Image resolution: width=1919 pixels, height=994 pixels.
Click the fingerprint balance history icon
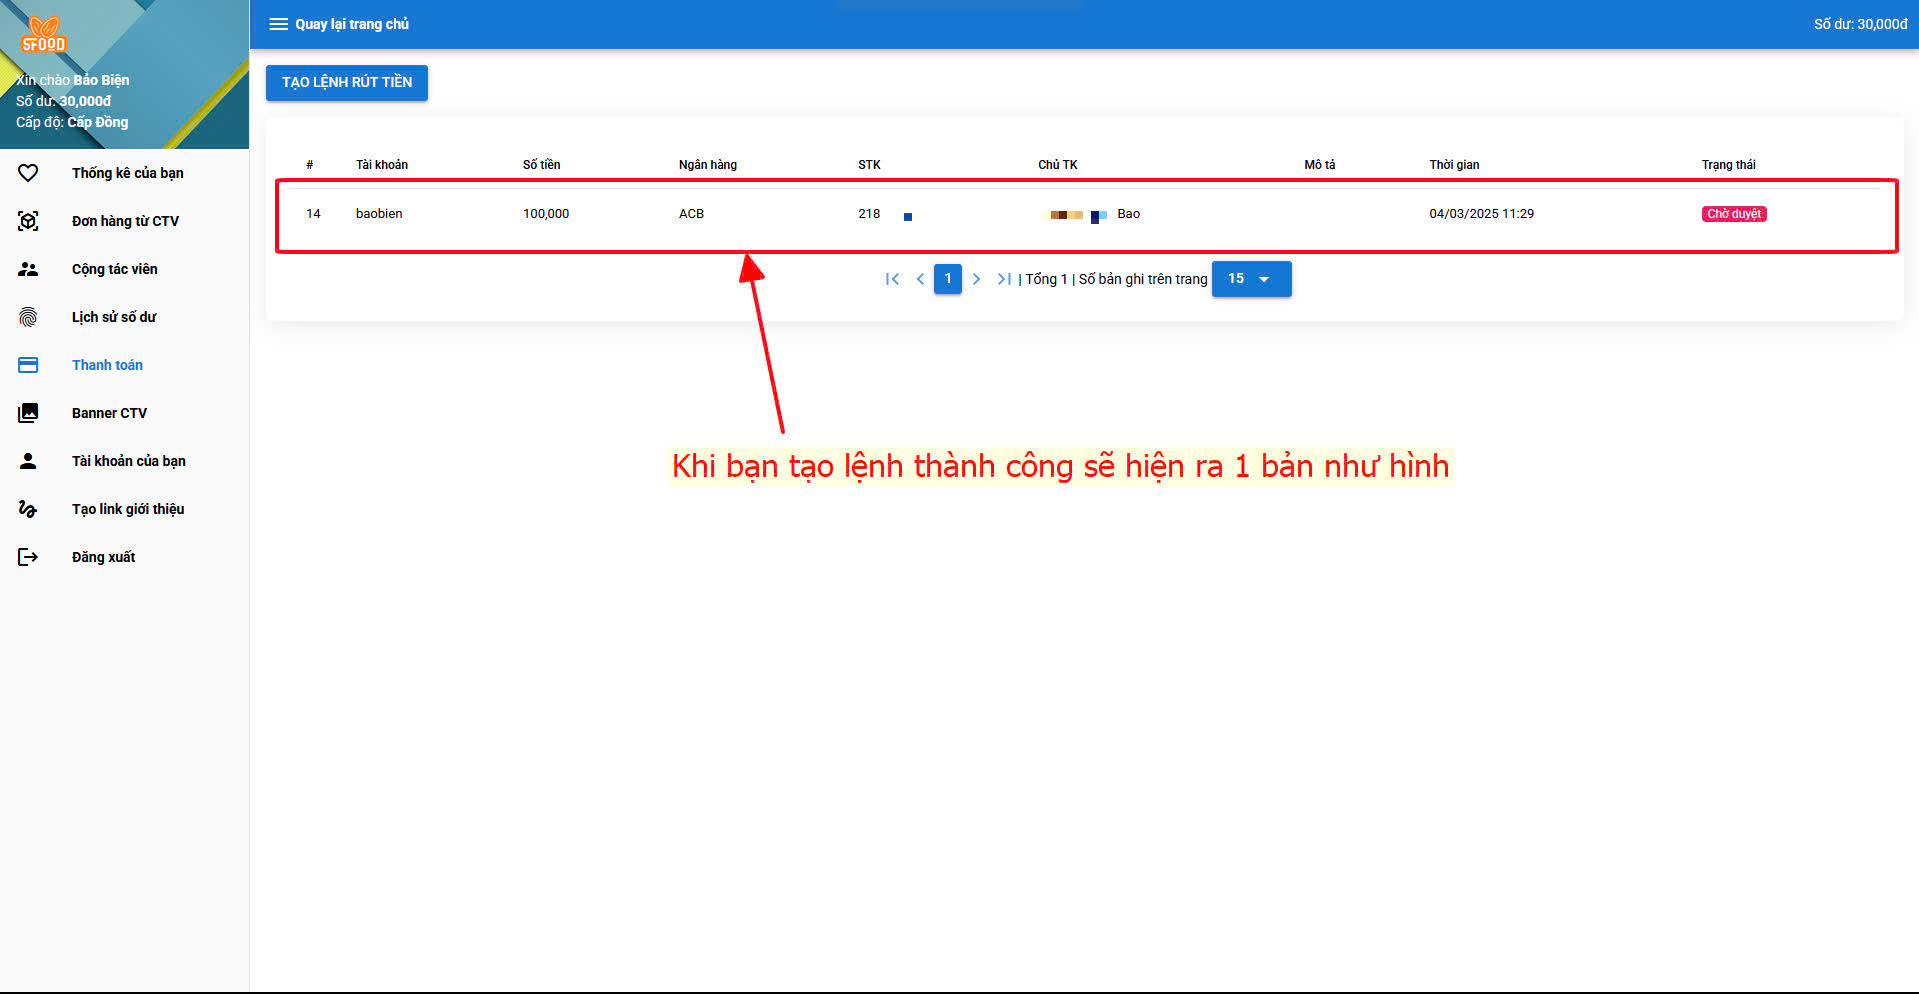pos(28,317)
